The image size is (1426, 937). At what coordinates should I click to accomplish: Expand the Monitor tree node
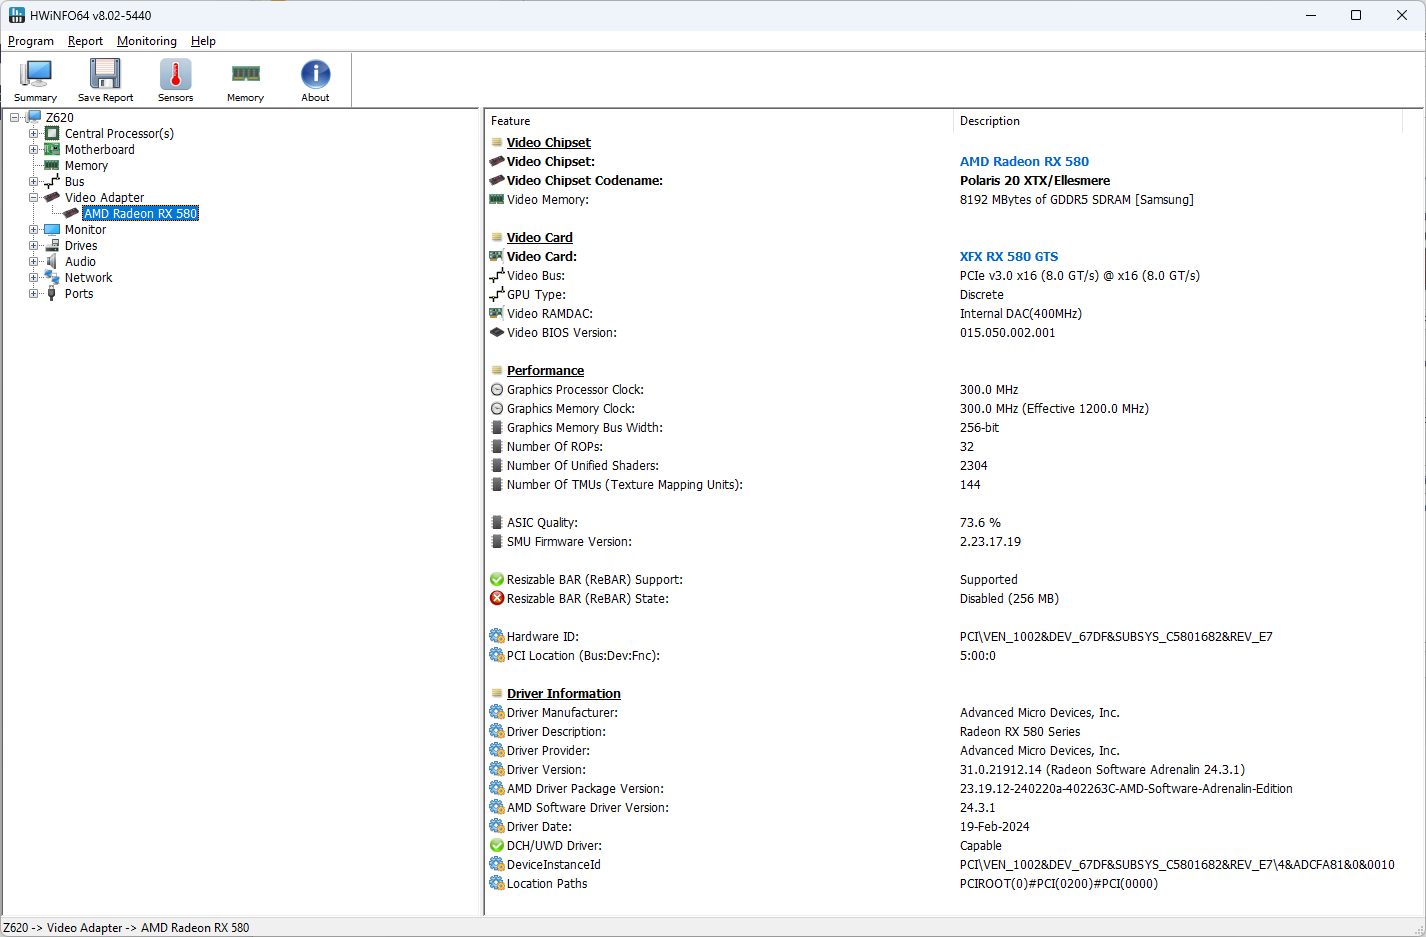point(33,229)
